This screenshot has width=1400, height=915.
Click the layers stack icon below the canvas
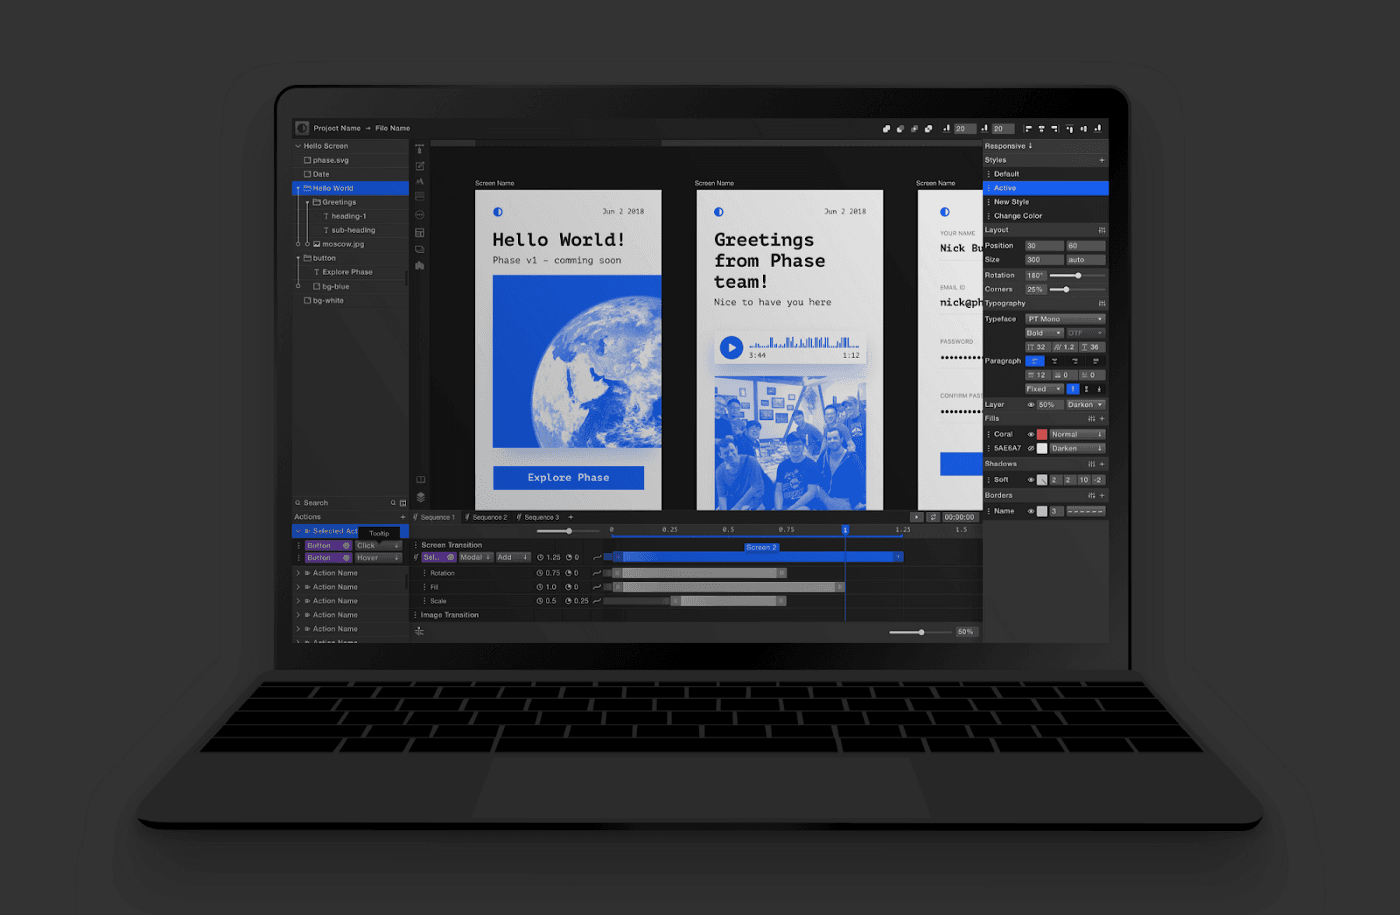coord(420,497)
